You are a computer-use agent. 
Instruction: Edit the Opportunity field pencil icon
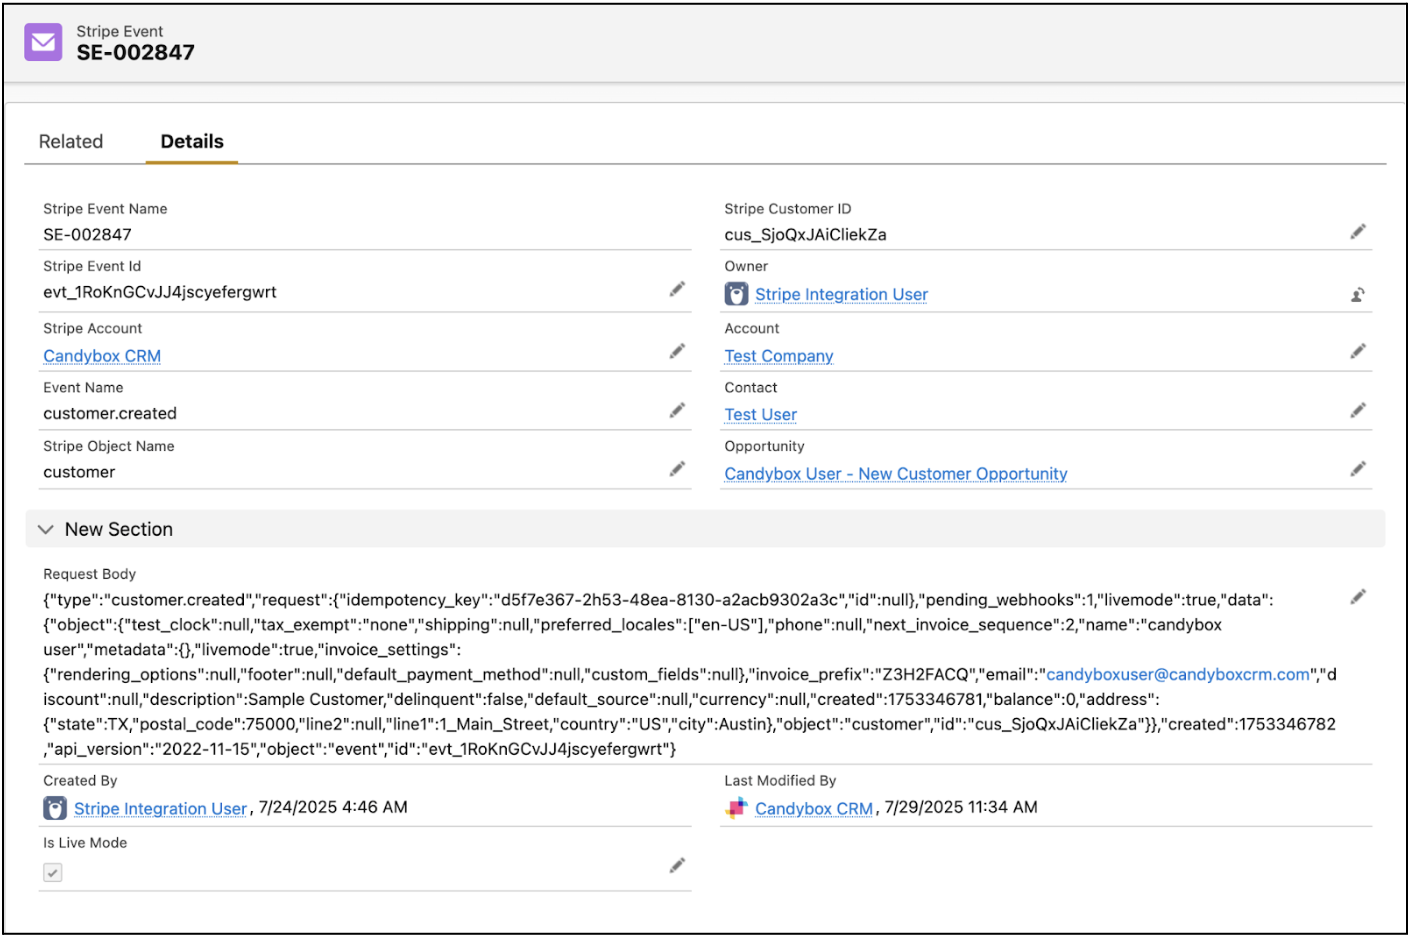[1357, 469]
